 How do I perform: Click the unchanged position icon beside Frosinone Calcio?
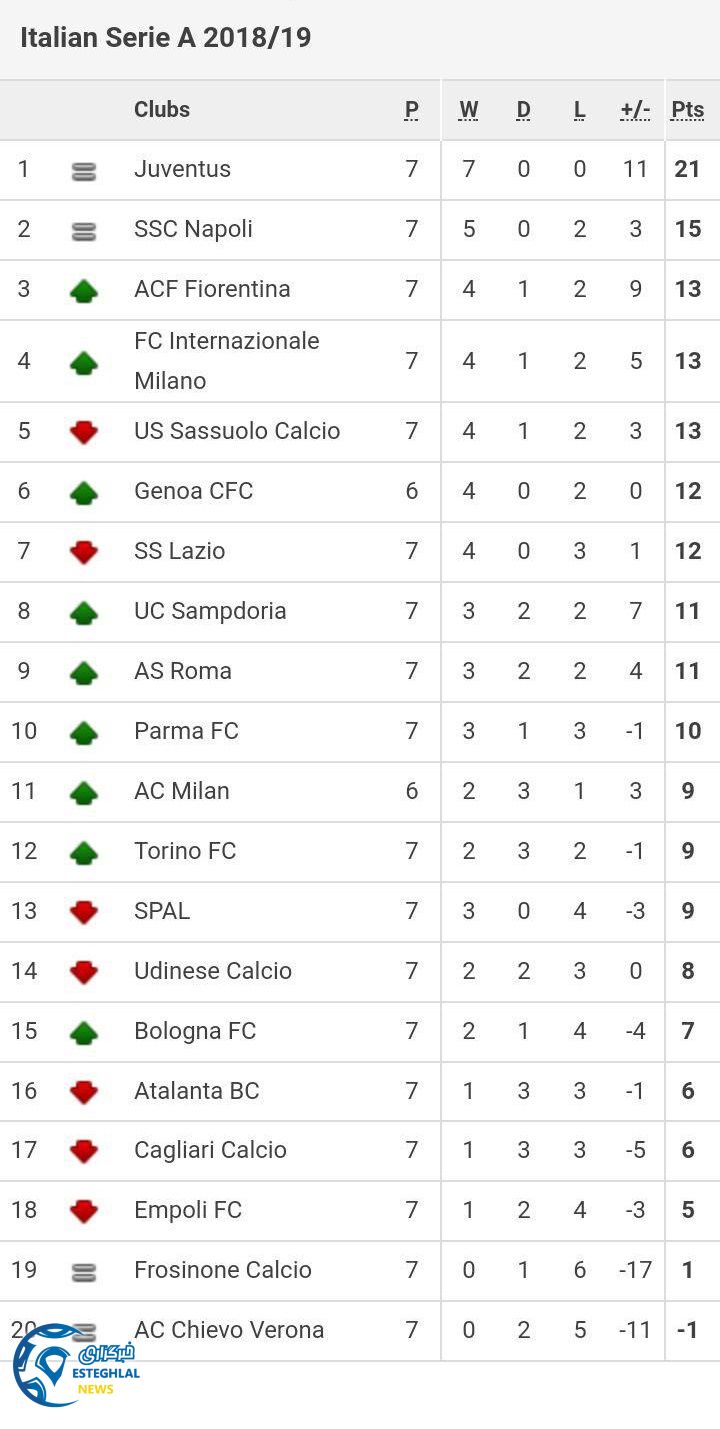pyautogui.click(x=84, y=1272)
